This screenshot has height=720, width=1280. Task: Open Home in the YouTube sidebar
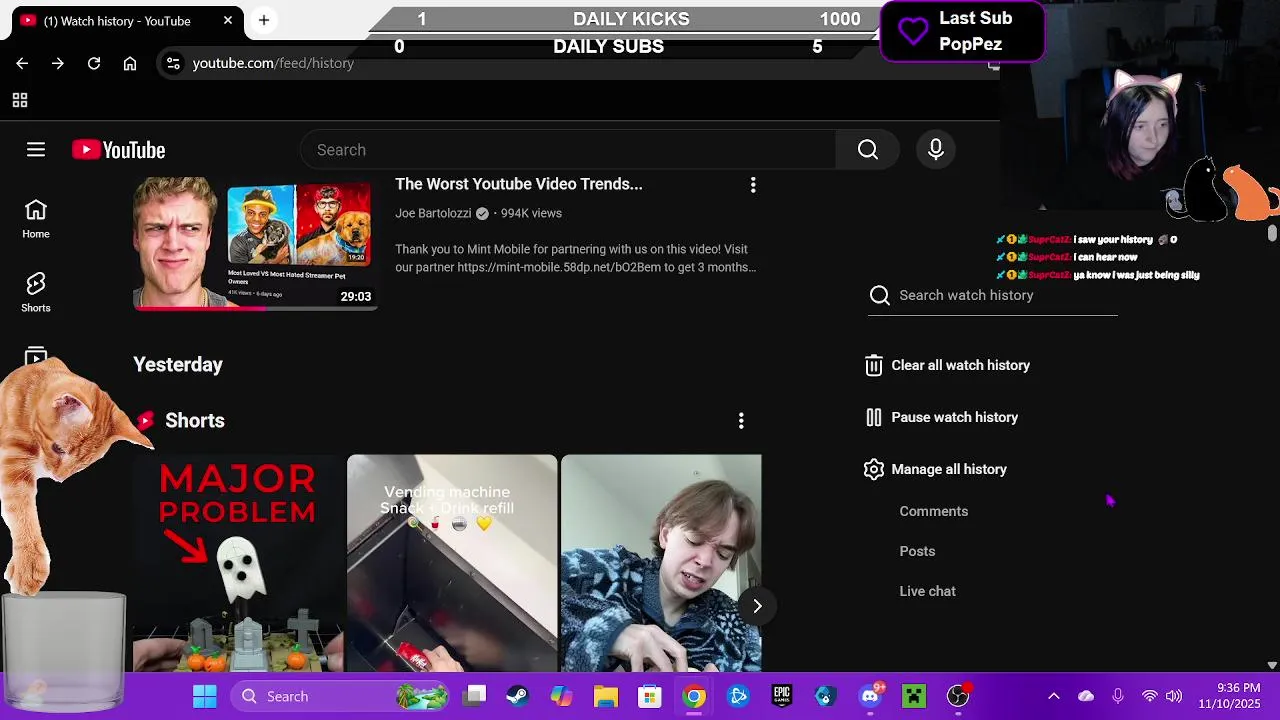[36, 219]
